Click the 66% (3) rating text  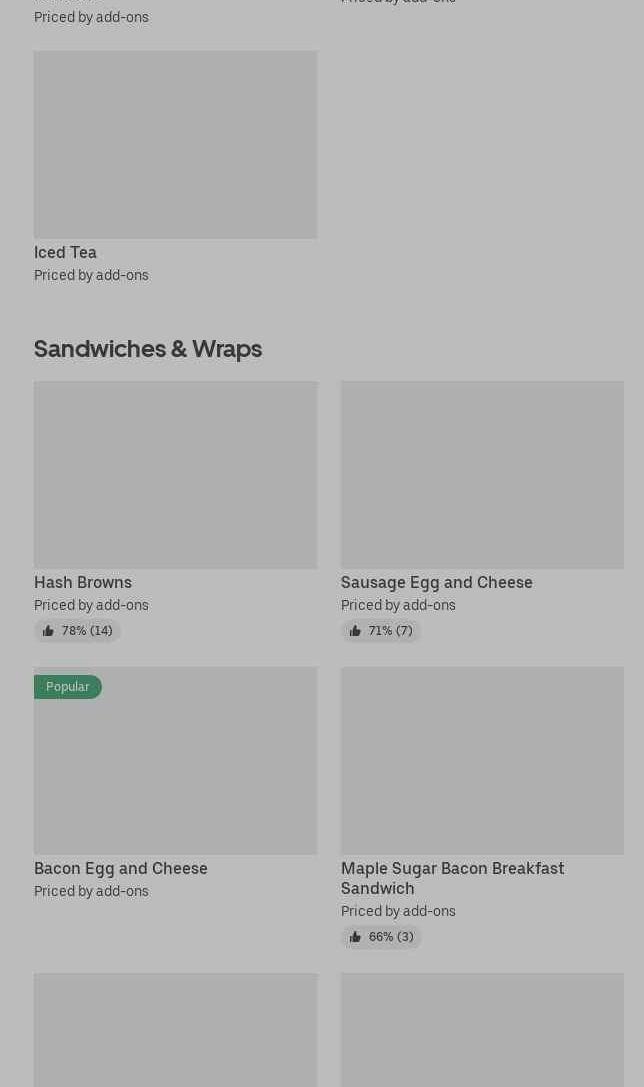(x=391, y=937)
